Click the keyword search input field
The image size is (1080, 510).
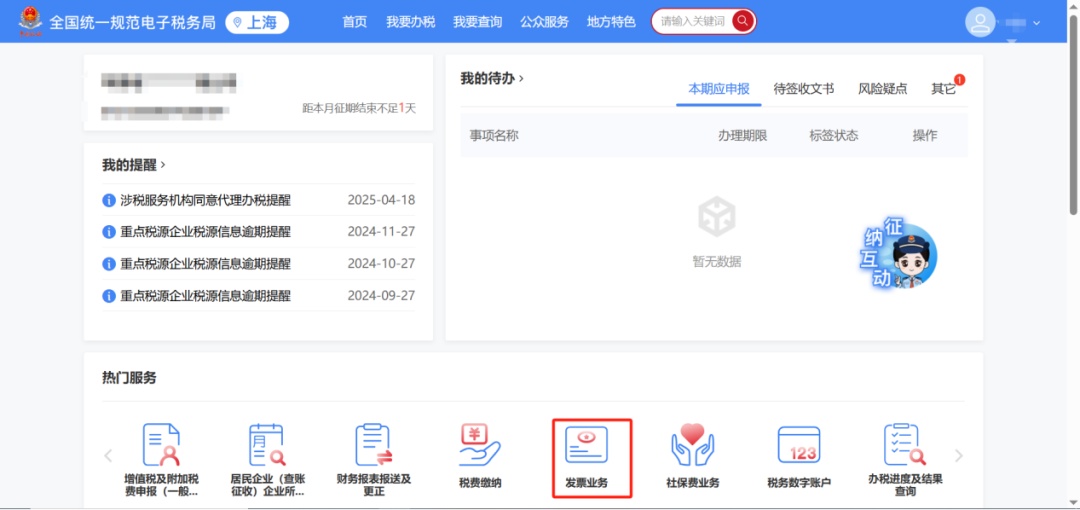coord(692,21)
